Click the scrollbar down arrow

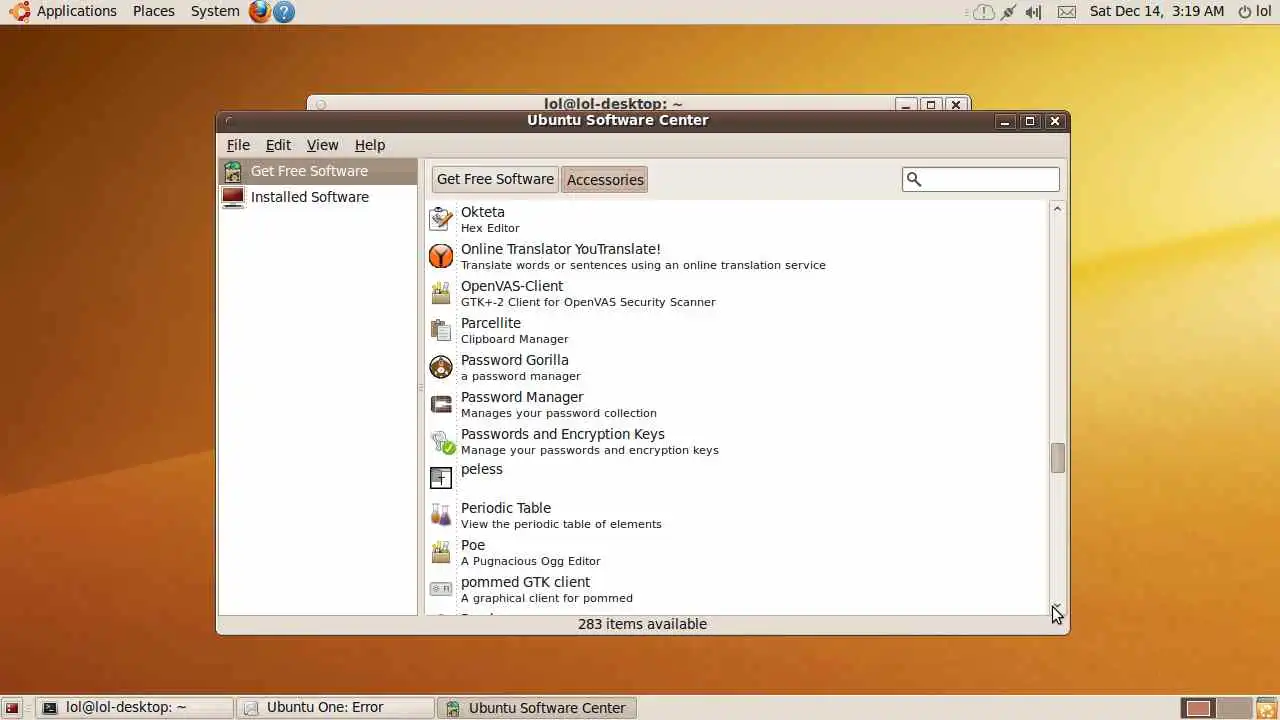pyautogui.click(x=1057, y=608)
